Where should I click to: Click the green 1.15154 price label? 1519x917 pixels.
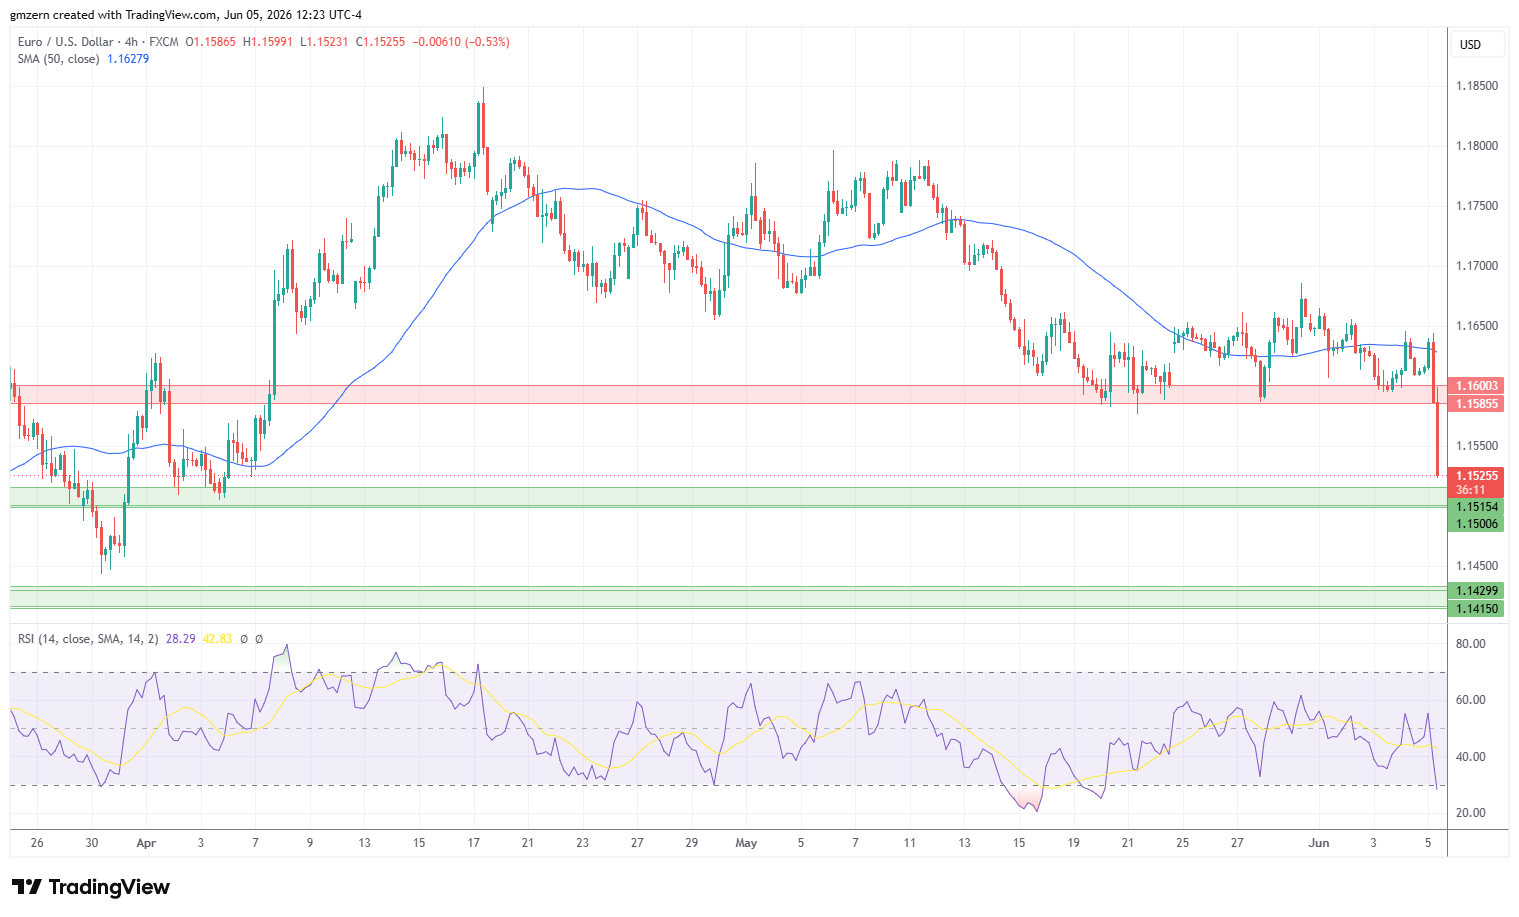pyautogui.click(x=1476, y=508)
